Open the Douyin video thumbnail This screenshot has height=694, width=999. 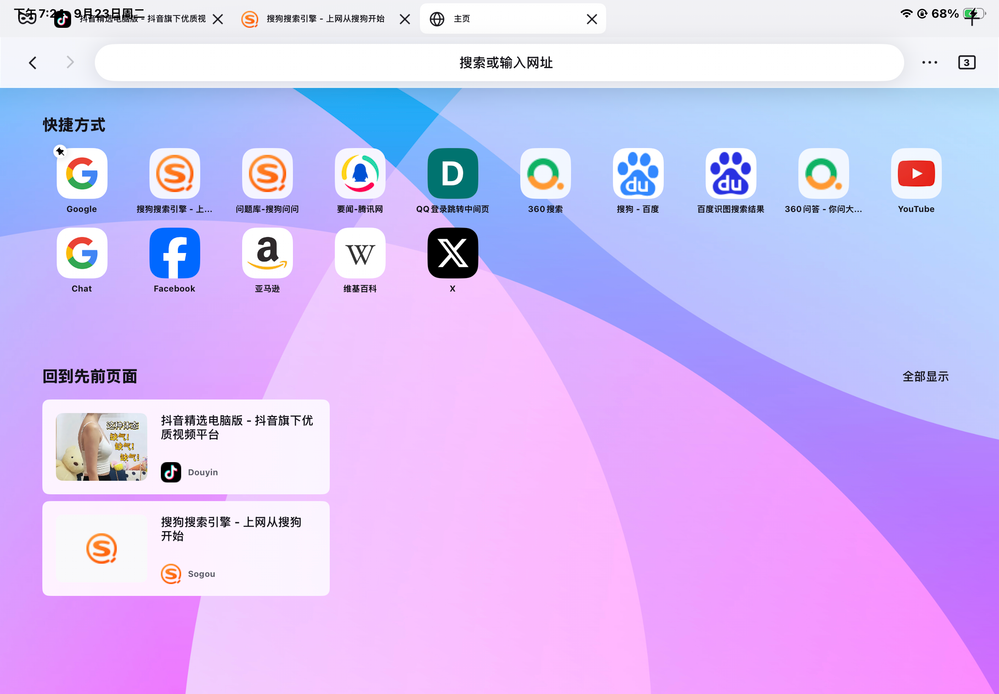tap(101, 447)
